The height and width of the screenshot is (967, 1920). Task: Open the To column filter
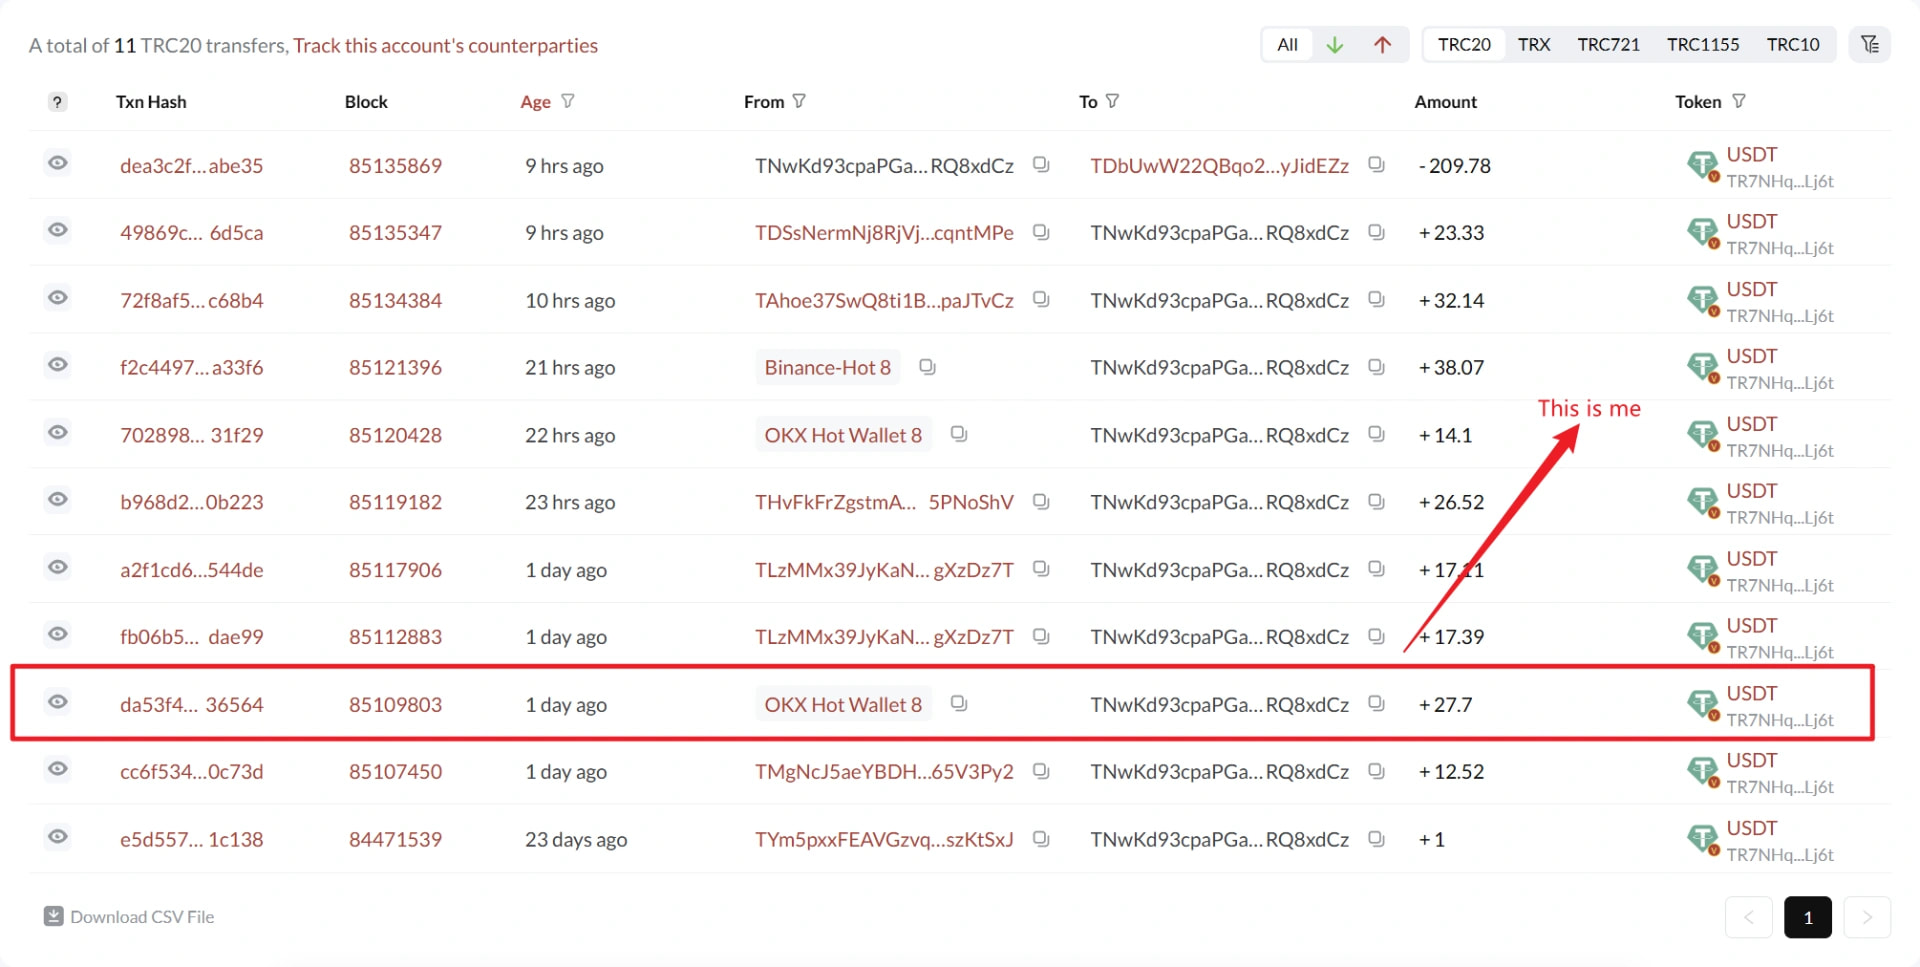pyautogui.click(x=1112, y=101)
